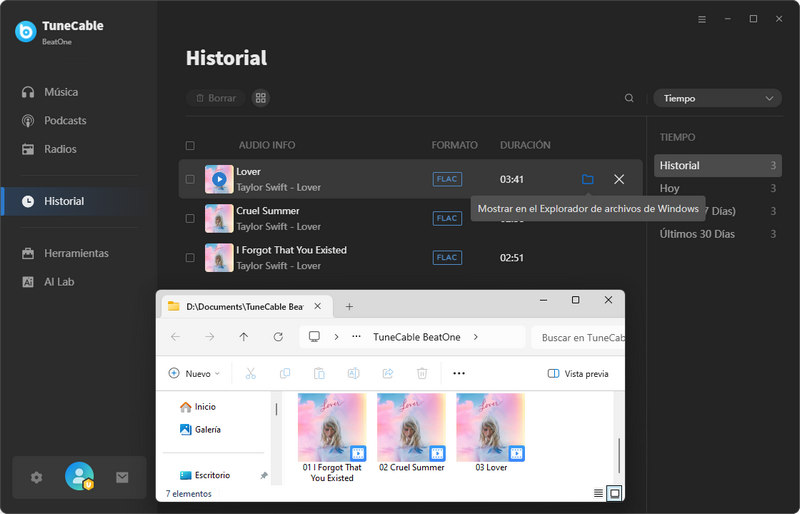Expand breadcrumb chevron after TuneCable BeatOne
Image resolution: width=800 pixels, height=514 pixels.
click(475, 337)
